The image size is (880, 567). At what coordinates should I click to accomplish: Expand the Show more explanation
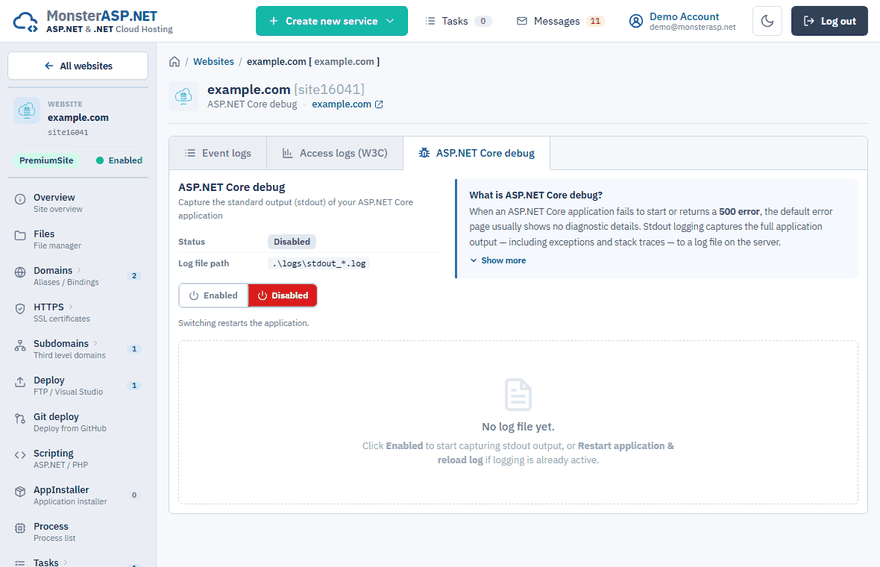click(498, 260)
